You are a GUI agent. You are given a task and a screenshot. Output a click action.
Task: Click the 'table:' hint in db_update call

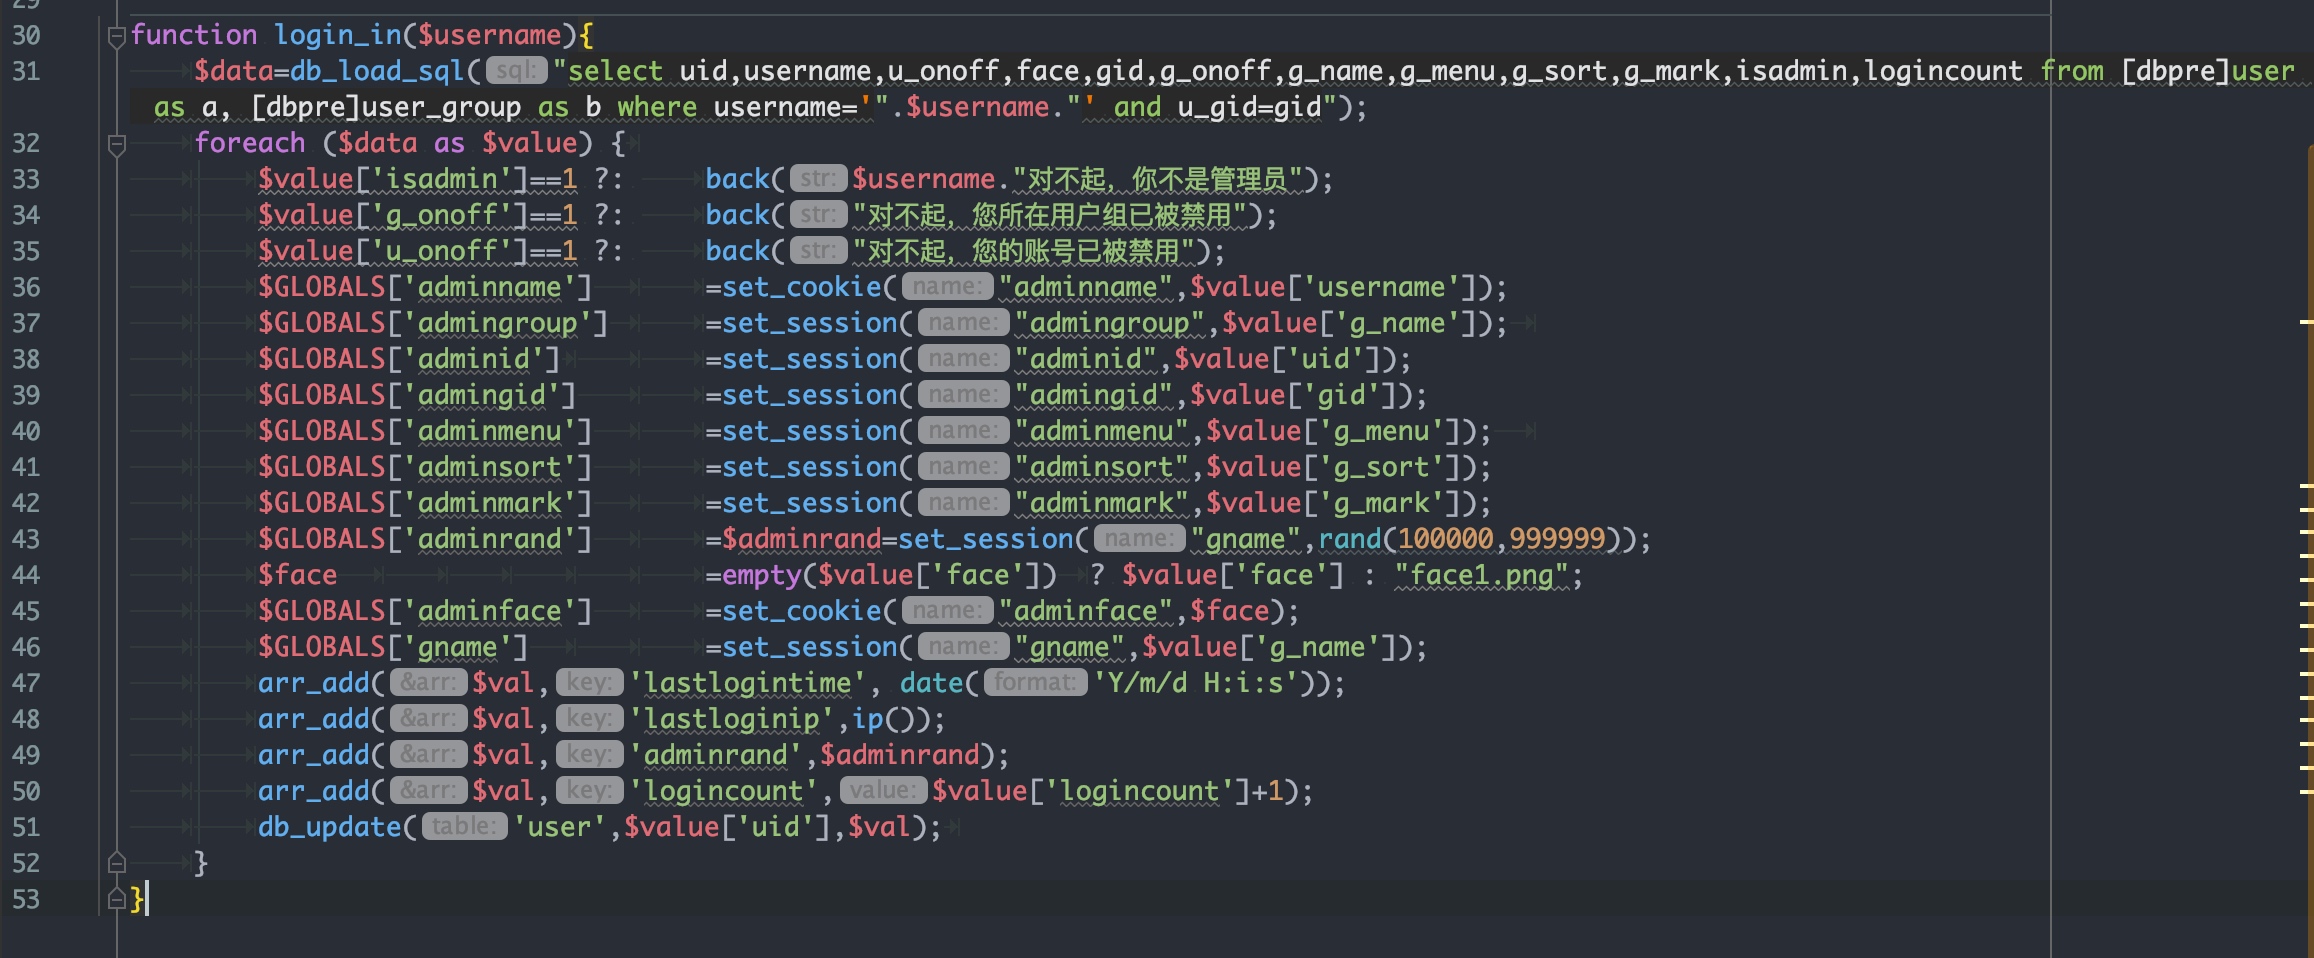click(464, 827)
